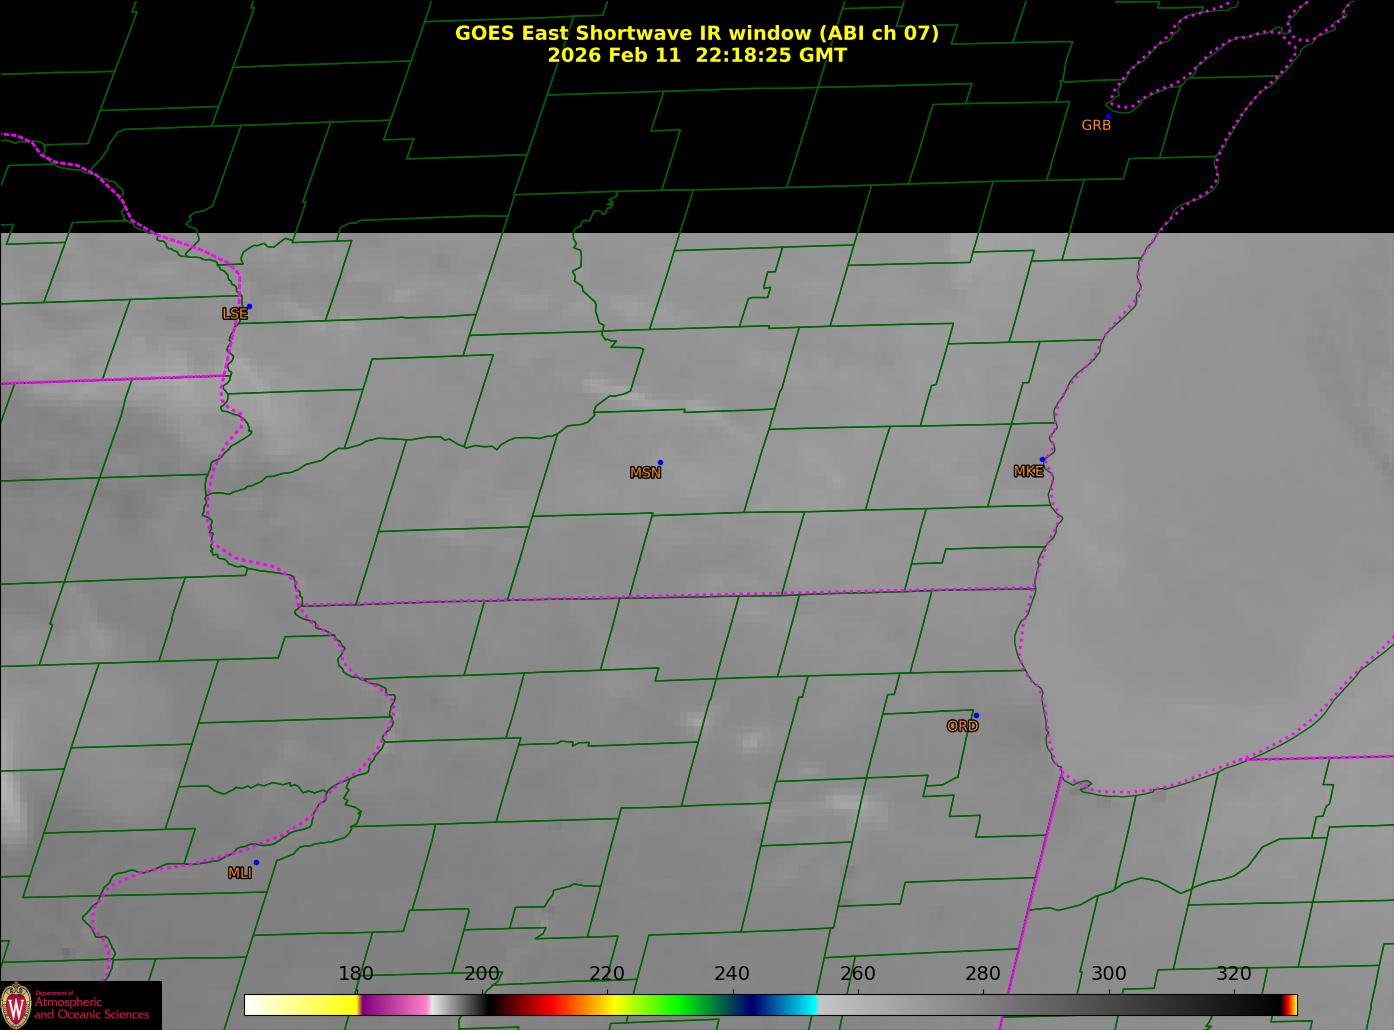The image size is (1394, 1030).
Task: Click the "2026 Feb 11 22:18:25 GMT" timestamp
Action: [x=697, y=55]
